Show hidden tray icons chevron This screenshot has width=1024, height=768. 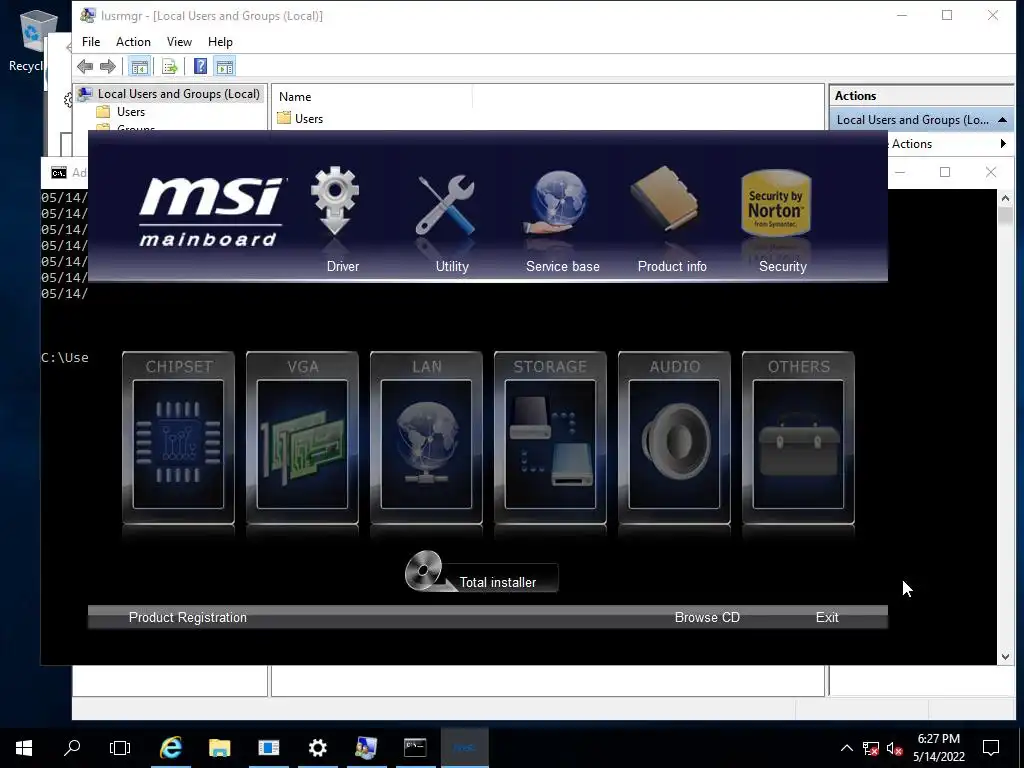tap(846, 748)
